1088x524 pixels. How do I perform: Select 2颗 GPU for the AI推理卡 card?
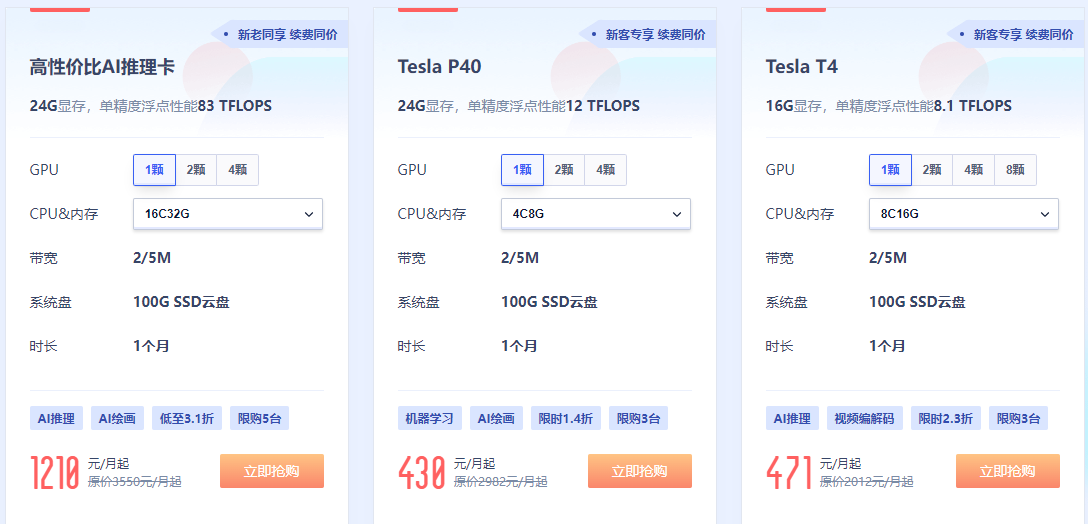(196, 170)
